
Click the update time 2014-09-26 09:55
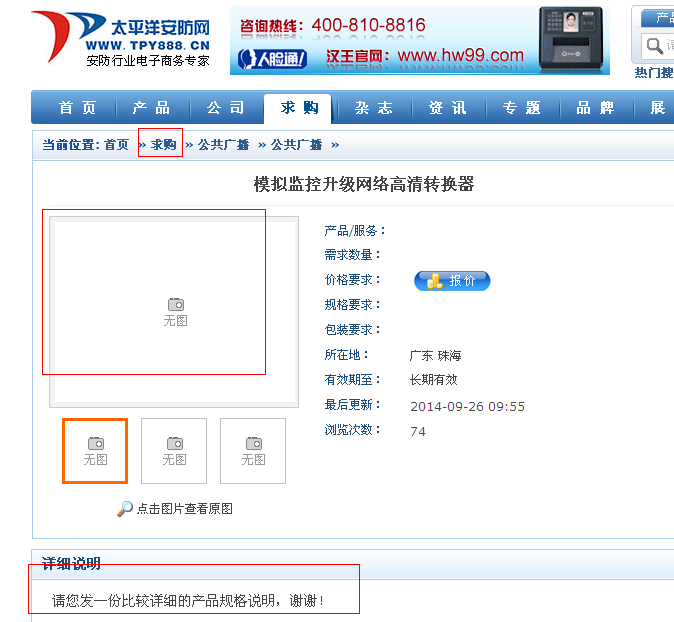coord(467,406)
